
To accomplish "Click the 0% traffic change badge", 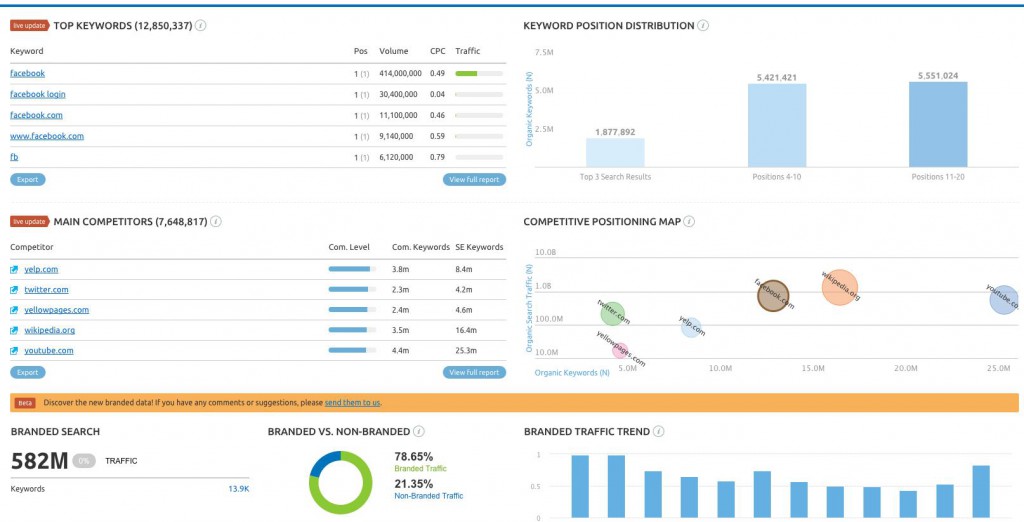I will (84, 461).
